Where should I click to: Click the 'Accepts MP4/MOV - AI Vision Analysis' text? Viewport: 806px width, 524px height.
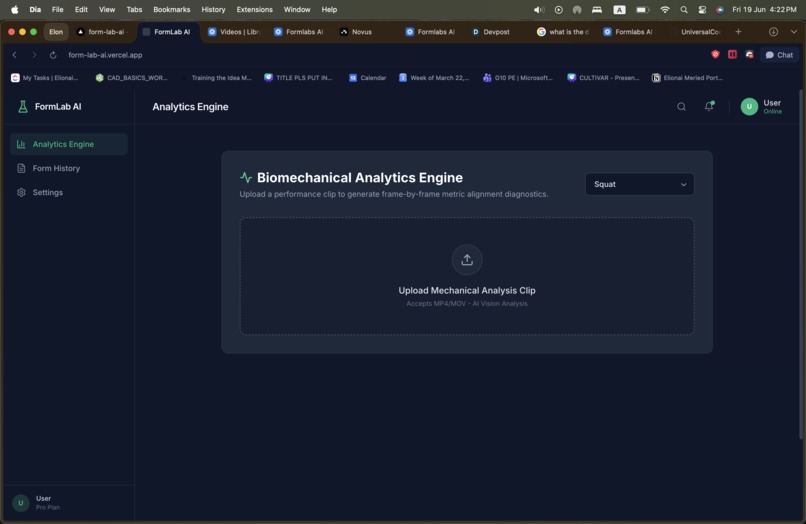point(467,303)
